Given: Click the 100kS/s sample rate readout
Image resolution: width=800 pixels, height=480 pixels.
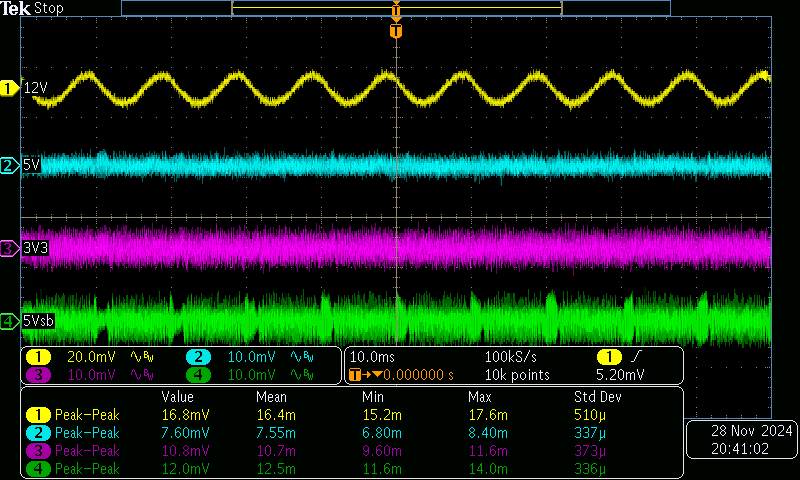Looking at the screenshot, I should pos(511,357).
